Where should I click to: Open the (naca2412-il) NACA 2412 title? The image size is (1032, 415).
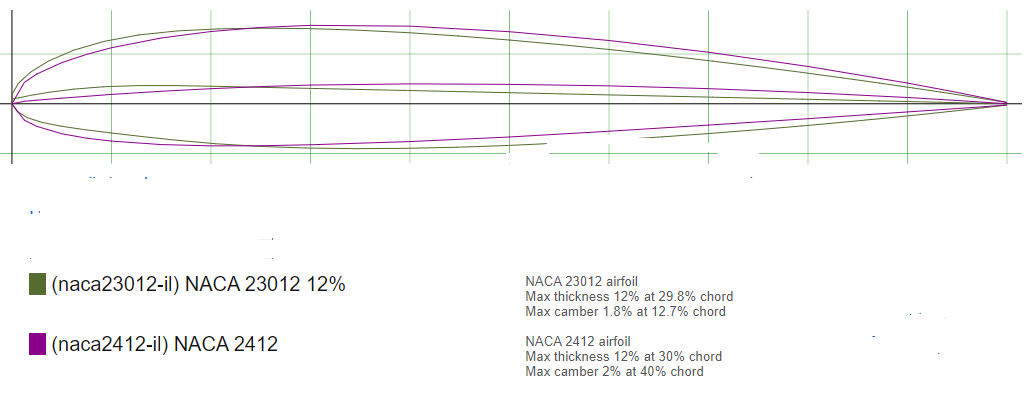click(165, 344)
